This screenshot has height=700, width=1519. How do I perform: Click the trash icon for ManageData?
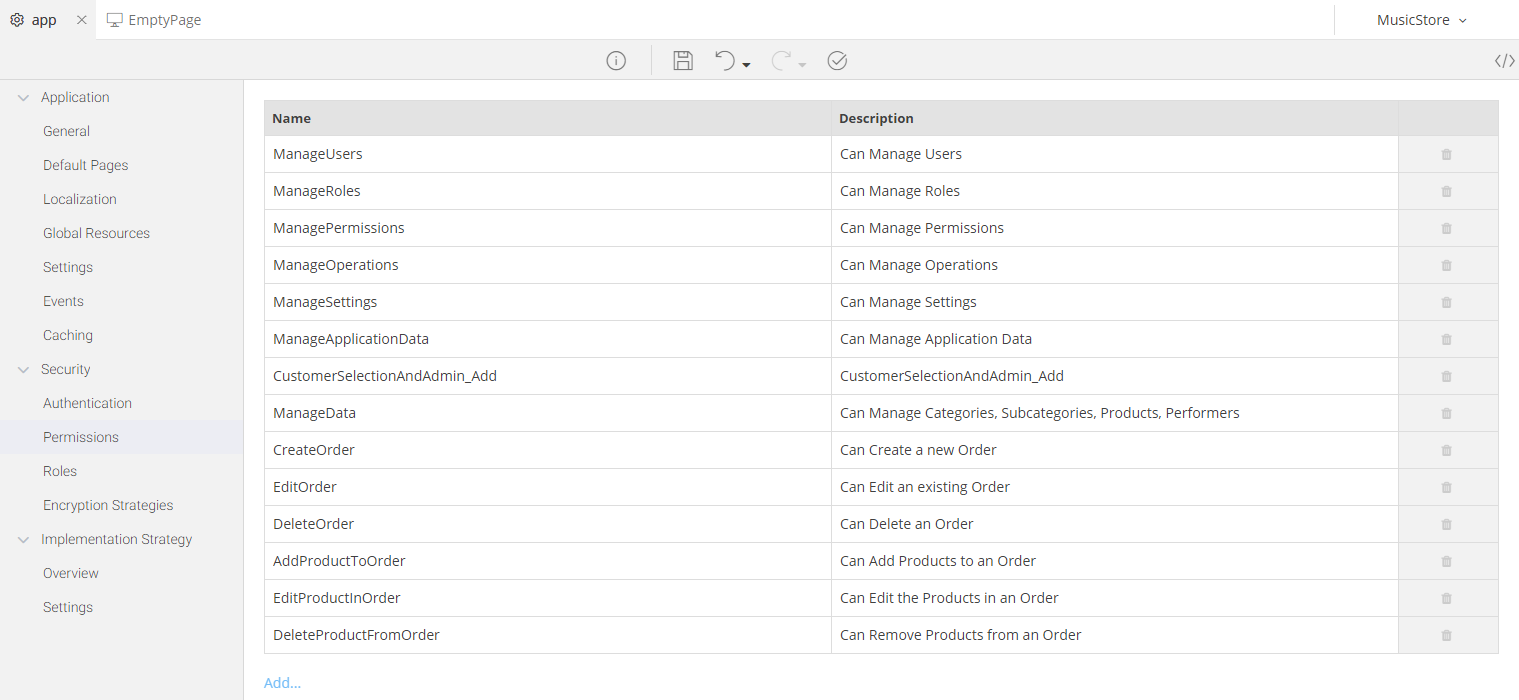point(1446,414)
